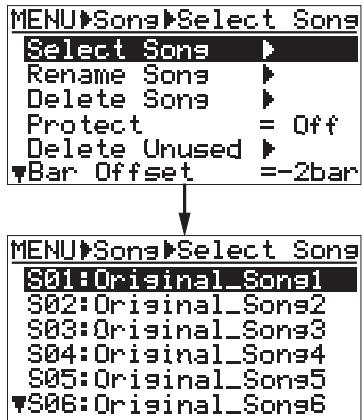Select S05:Original_Song5 from the list
This screenshot has height=420, width=362.
click(x=176, y=379)
